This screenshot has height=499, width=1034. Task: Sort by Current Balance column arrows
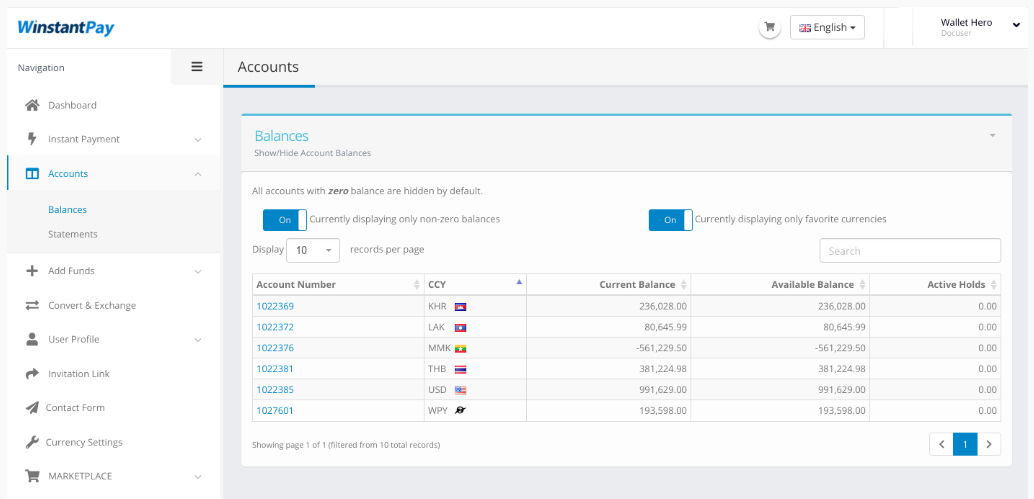684,285
